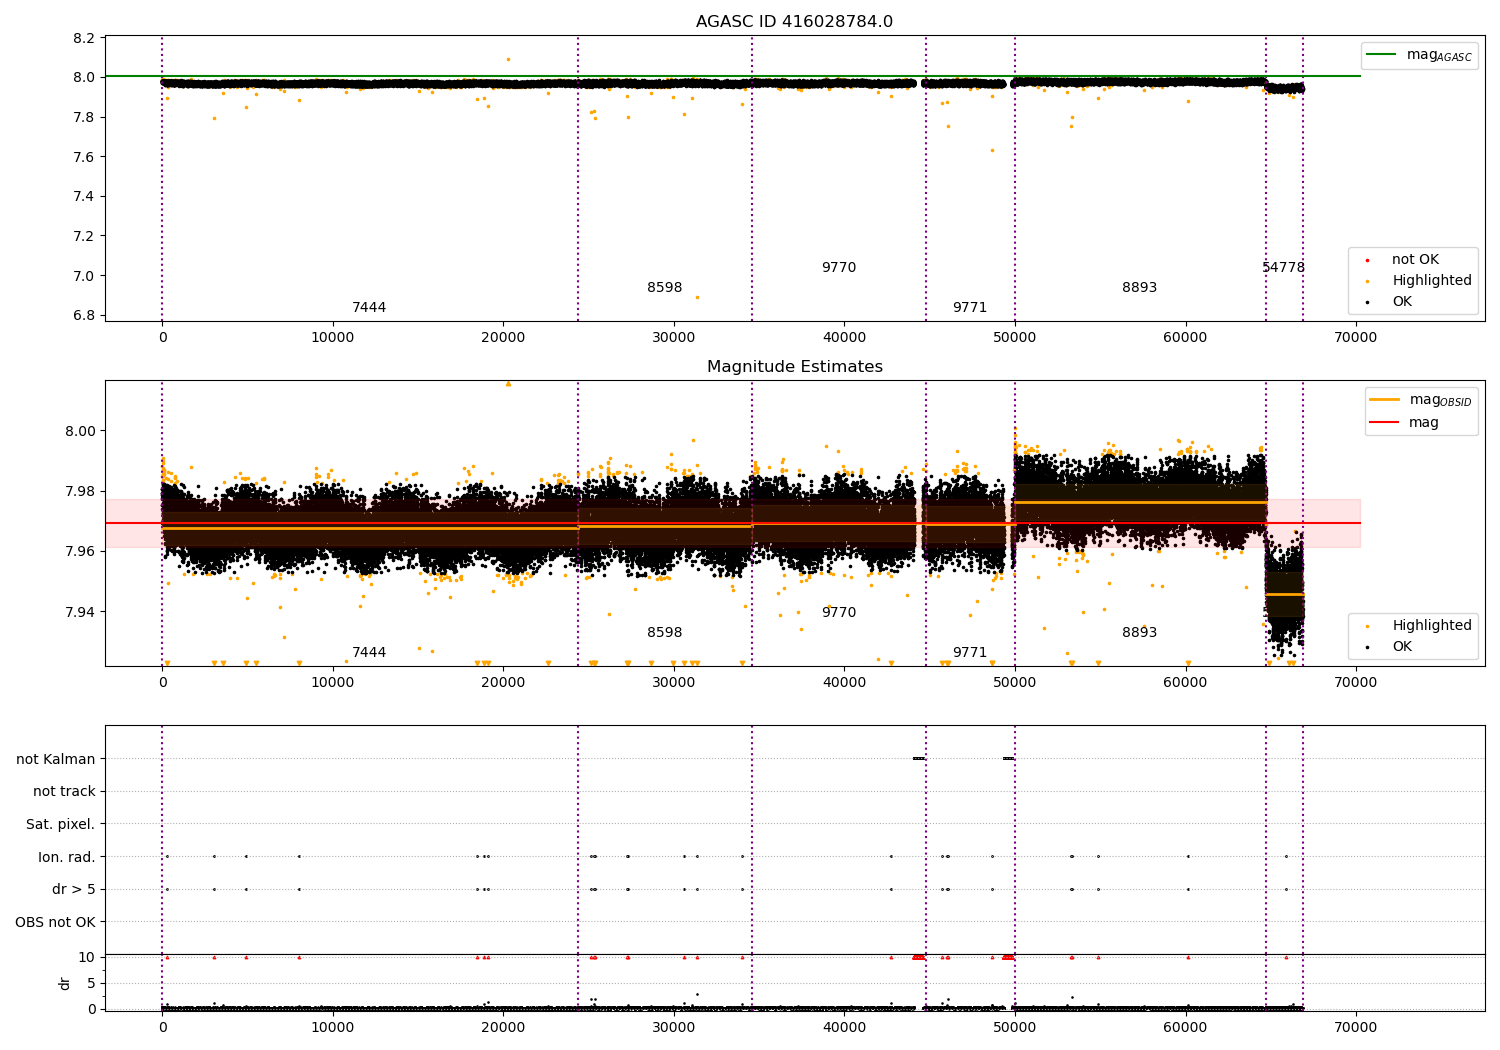
Task: Click the 'OBS not OK' axis label
Action: point(55,922)
